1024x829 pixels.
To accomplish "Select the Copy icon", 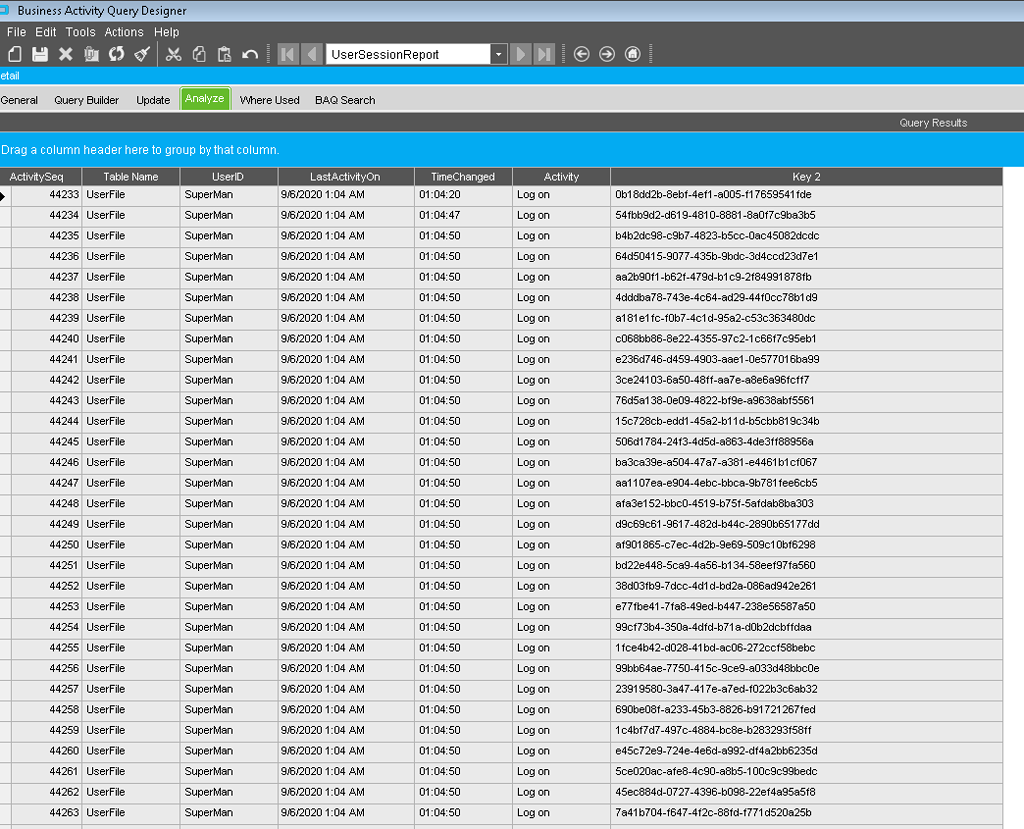I will 199,54.
